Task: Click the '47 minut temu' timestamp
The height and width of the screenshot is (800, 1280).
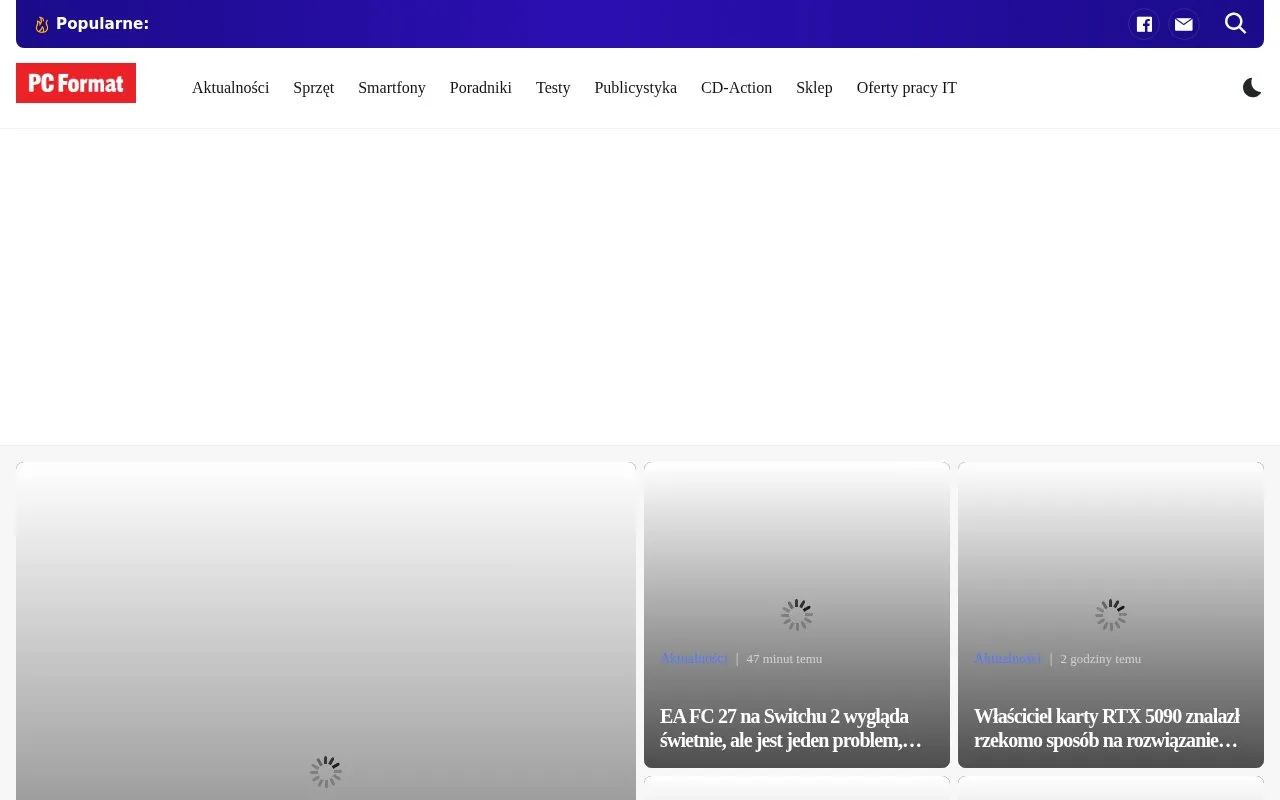Action: click(x=784, y=659)
